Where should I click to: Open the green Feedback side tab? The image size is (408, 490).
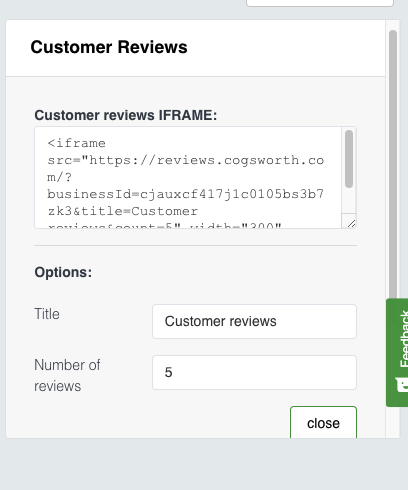397,352
